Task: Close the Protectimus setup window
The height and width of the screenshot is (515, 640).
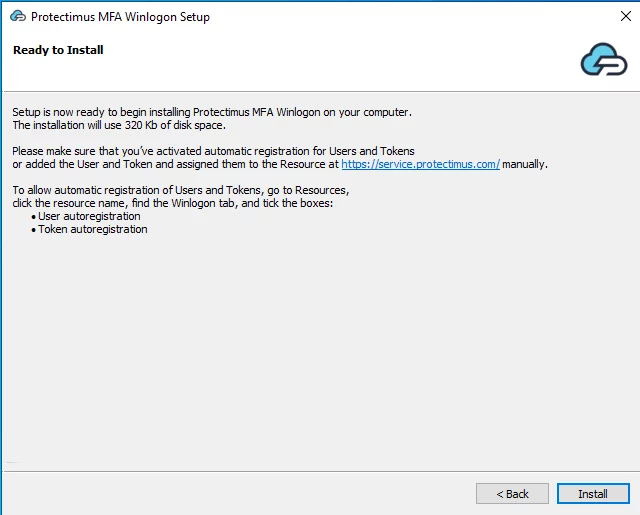Action: [626, 16]
